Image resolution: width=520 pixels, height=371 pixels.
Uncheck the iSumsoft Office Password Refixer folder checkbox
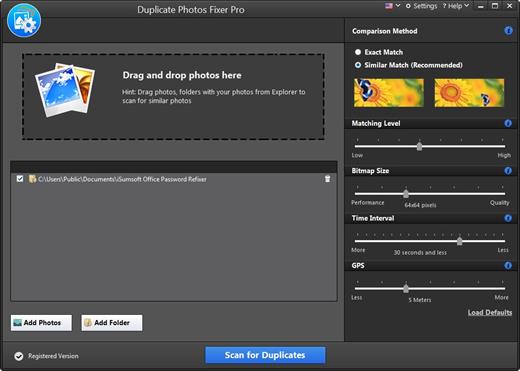pos(20,179)
